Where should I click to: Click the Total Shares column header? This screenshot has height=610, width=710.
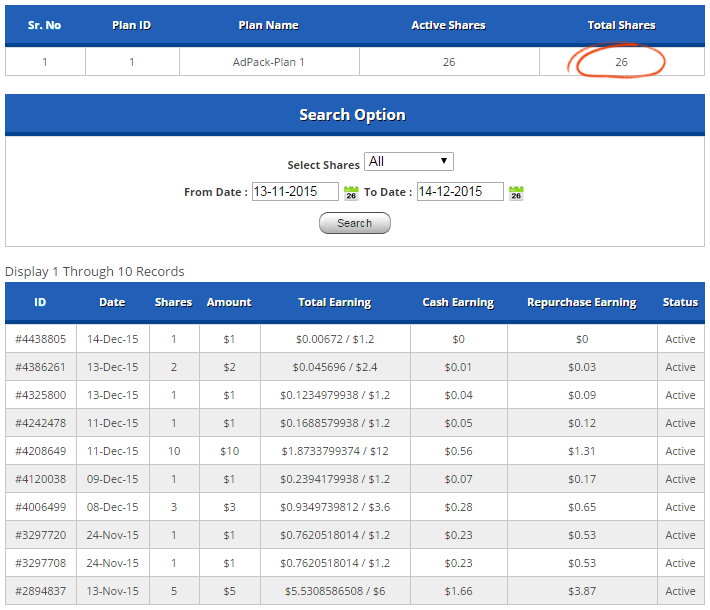621,25
